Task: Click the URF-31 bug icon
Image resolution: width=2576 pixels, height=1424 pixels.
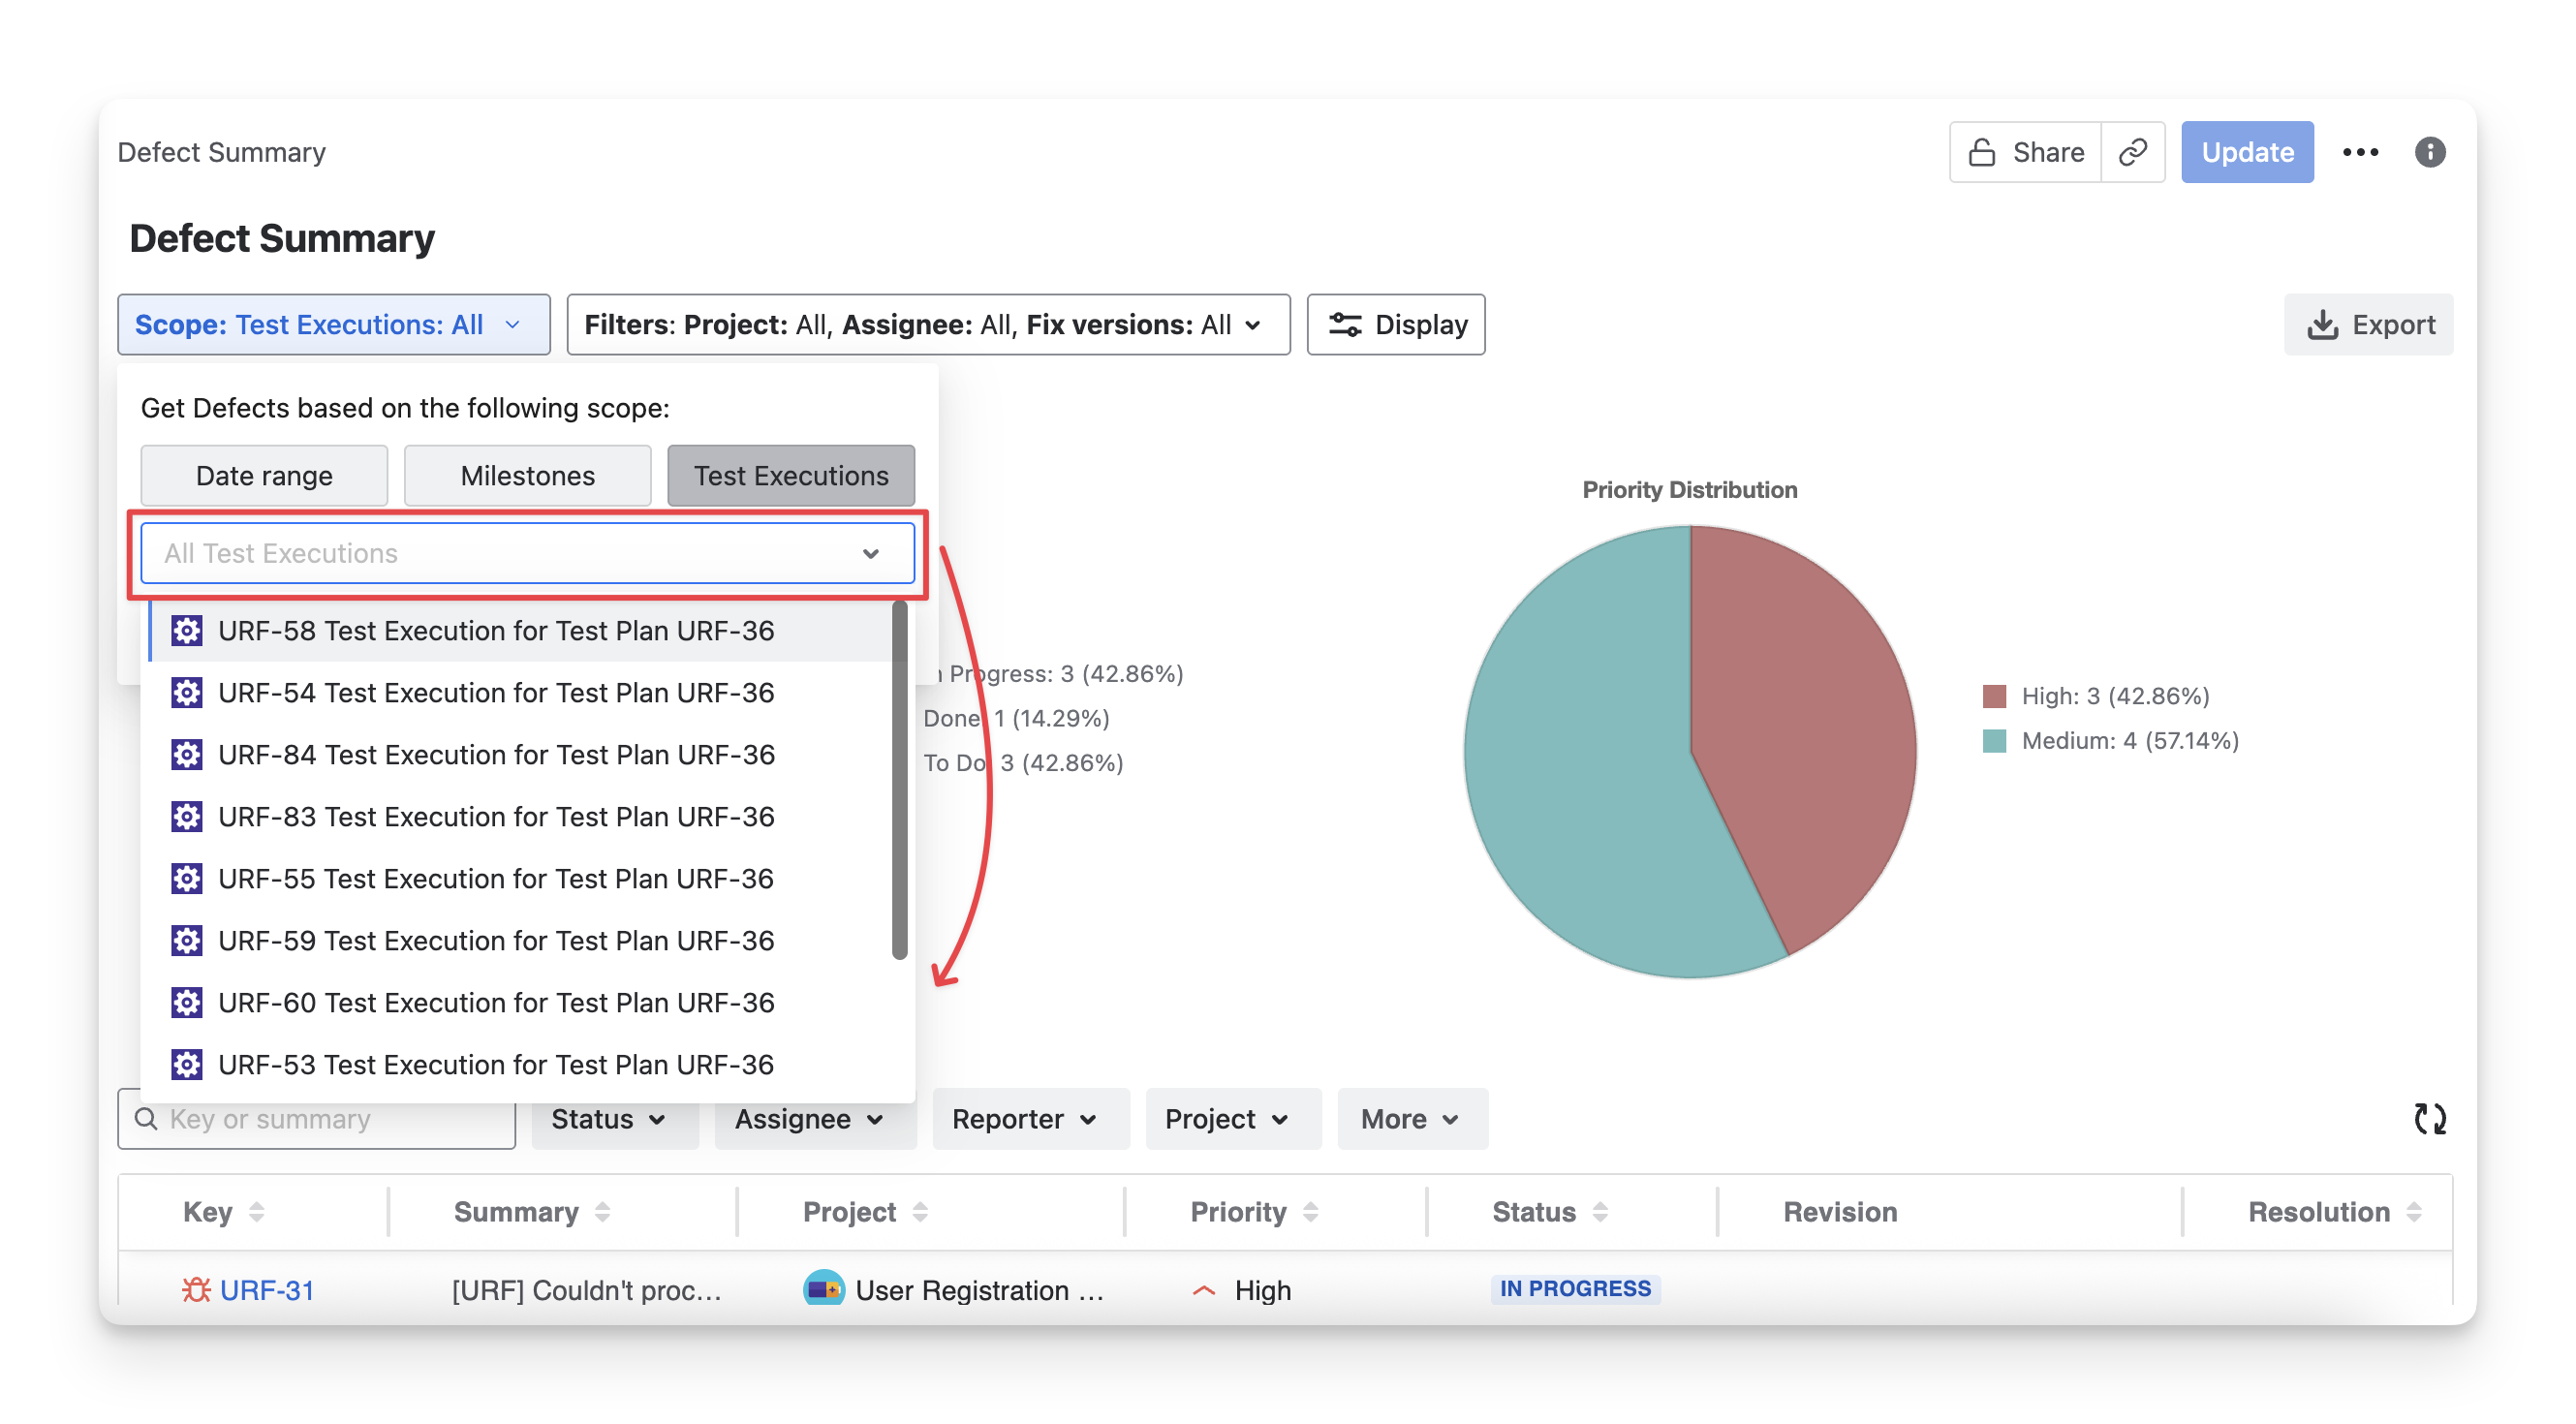Action: pos(196,1290)
